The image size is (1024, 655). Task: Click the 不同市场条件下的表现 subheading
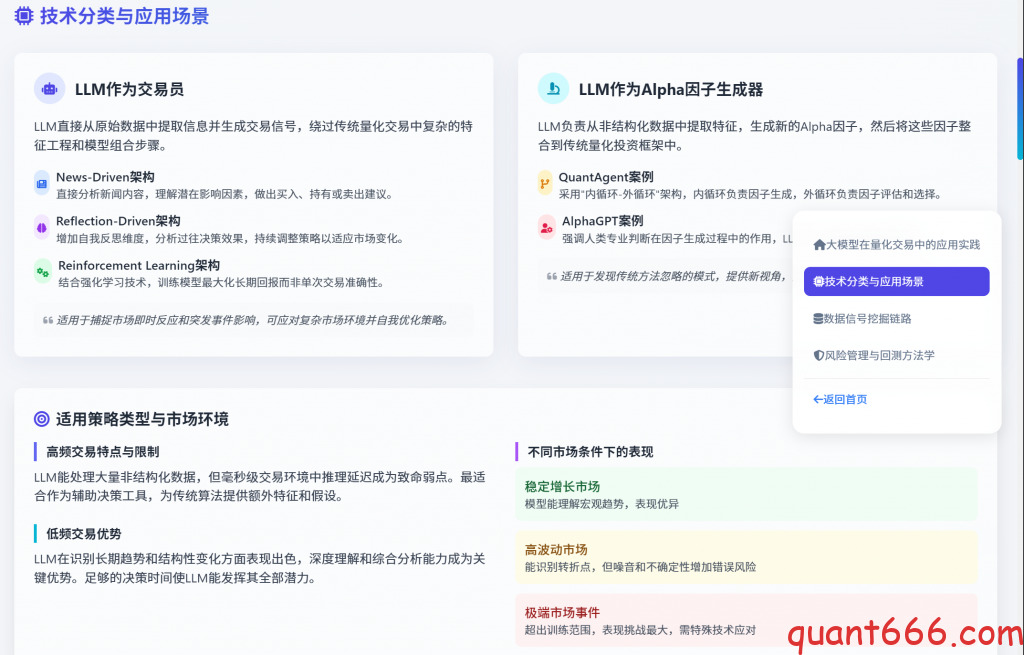[590, 452]
